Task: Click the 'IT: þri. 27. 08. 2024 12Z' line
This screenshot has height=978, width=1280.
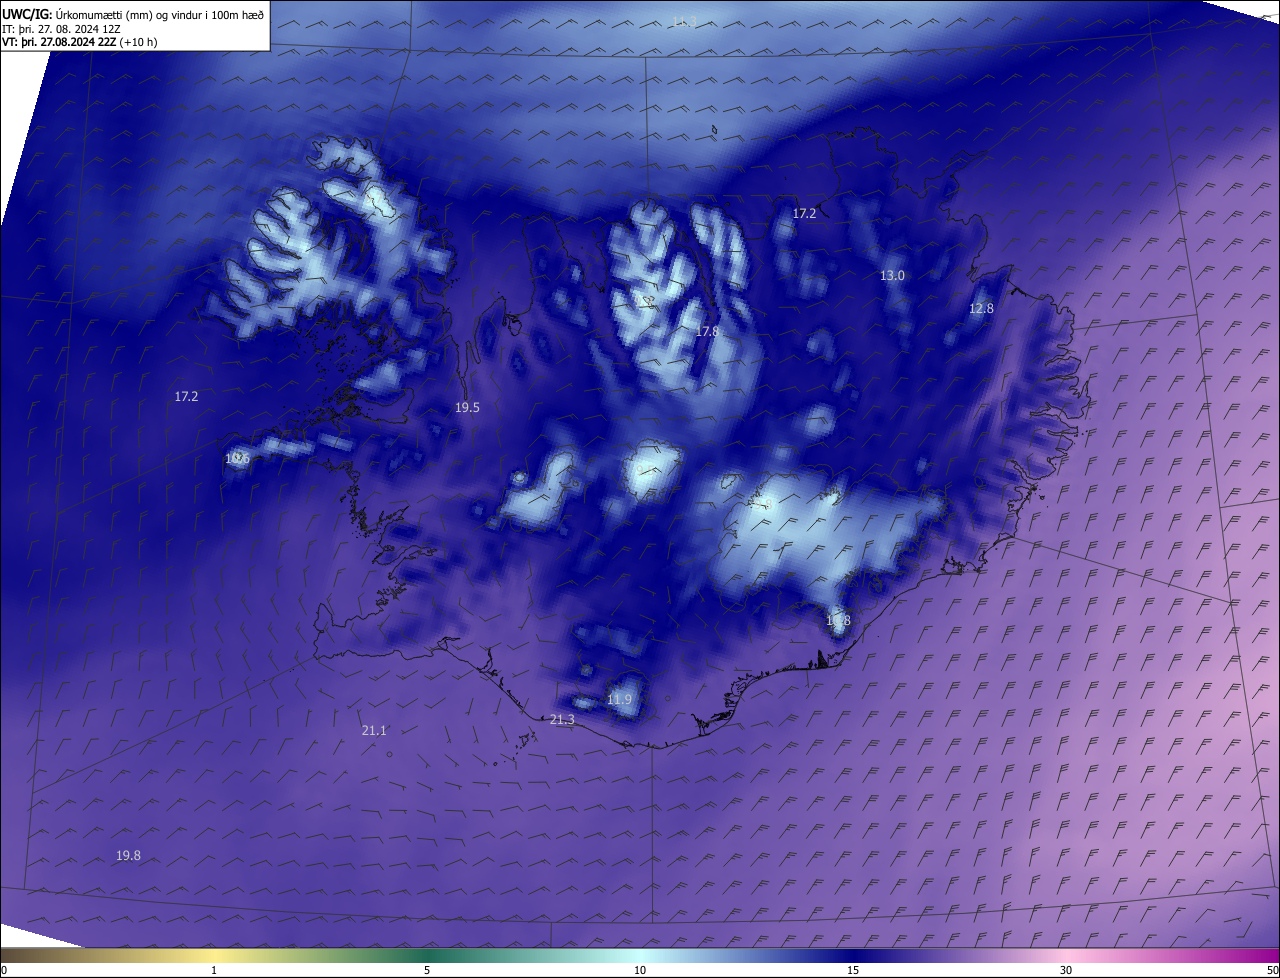Action: (62, 29)
